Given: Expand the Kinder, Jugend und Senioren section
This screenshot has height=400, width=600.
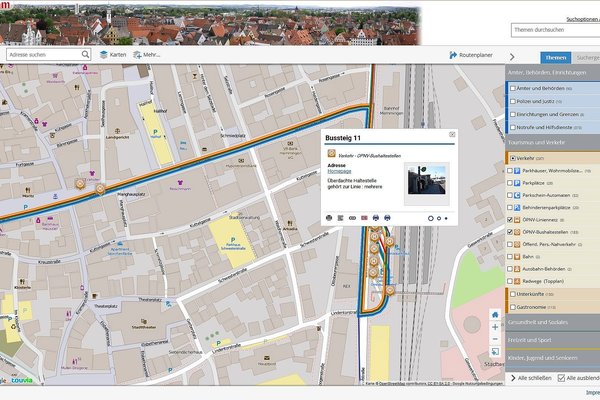Looking at the screenshot, I should coord(553,358).
